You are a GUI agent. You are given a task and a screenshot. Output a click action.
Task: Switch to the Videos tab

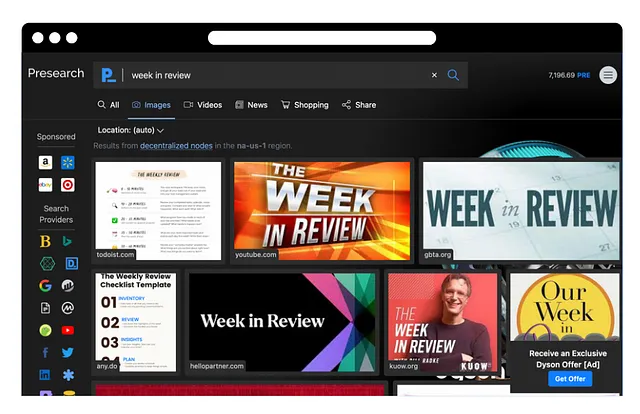pyautogui.click(x=203, y=105)
